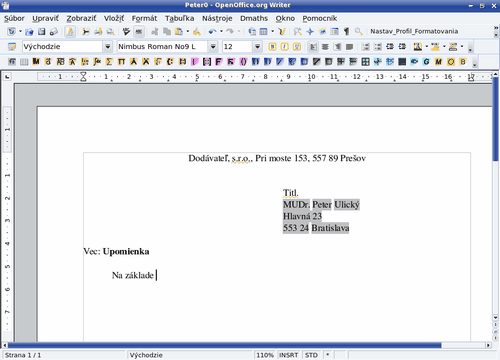Expand the paragraph style dropdown
Viewport: 500px width, 360px height.
108,47
